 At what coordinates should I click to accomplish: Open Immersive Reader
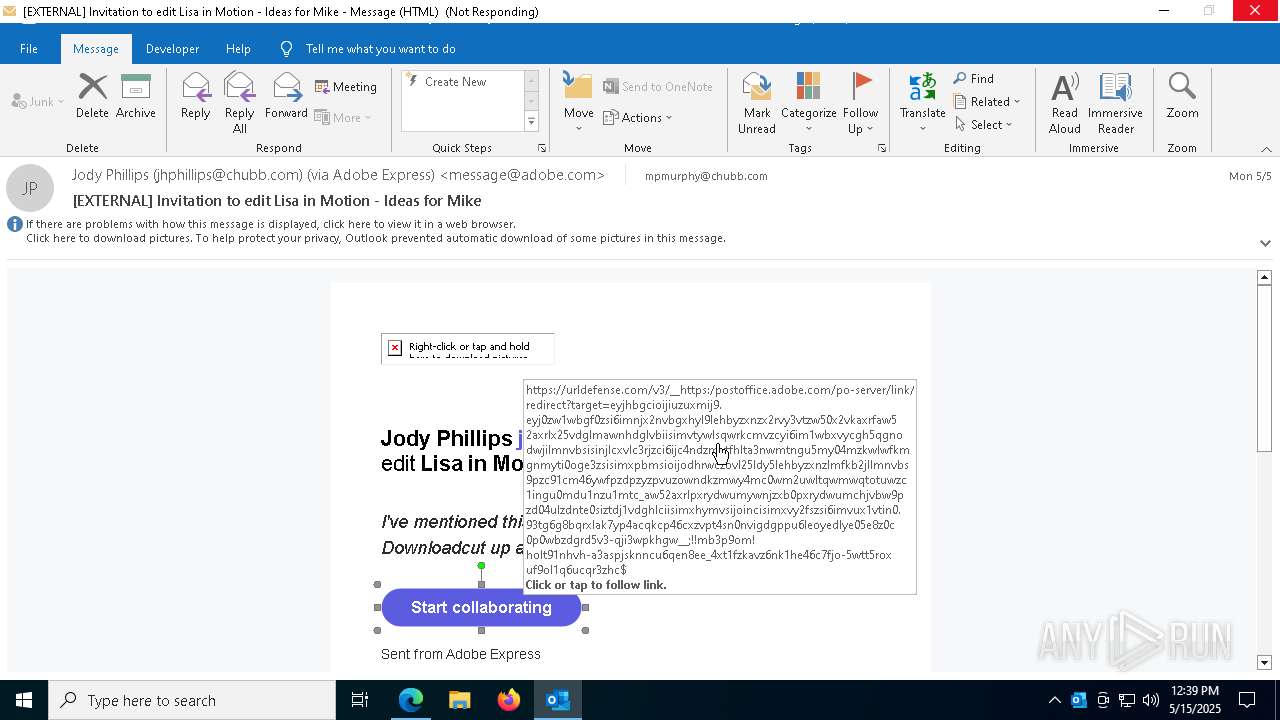[x=1115, y=103]
